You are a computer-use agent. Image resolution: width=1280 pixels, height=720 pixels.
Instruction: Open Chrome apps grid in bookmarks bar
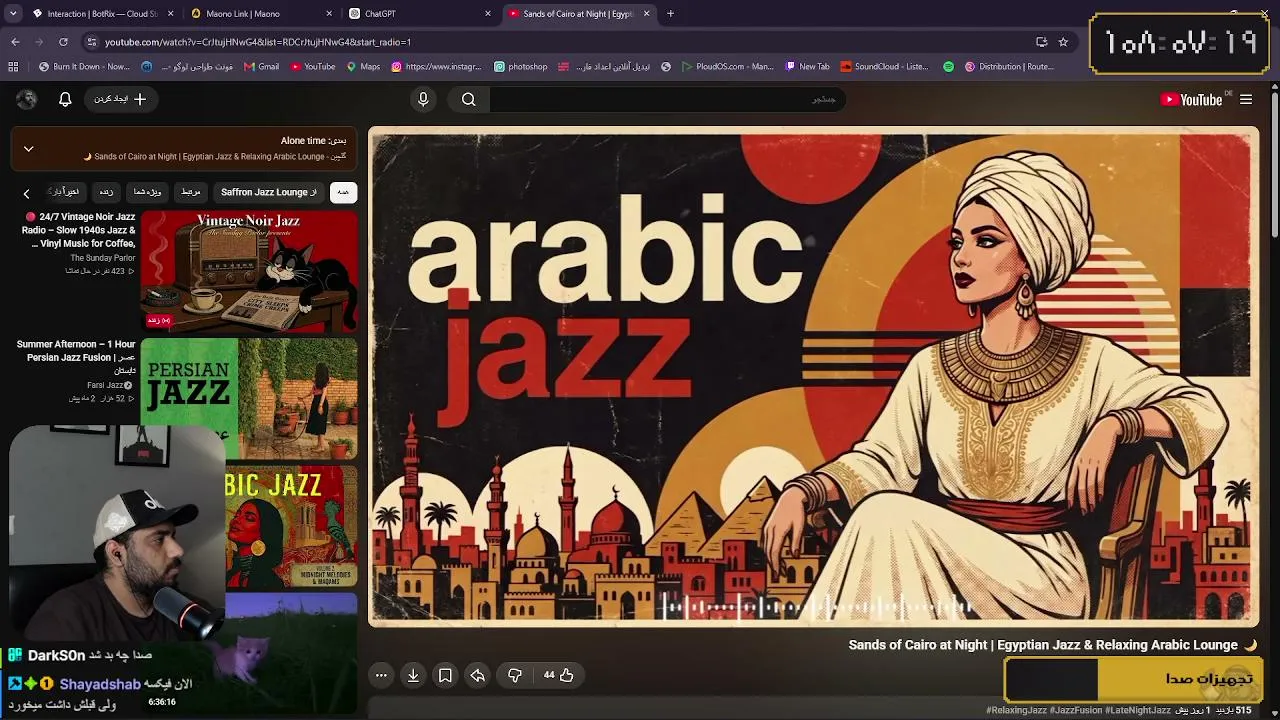13,67
